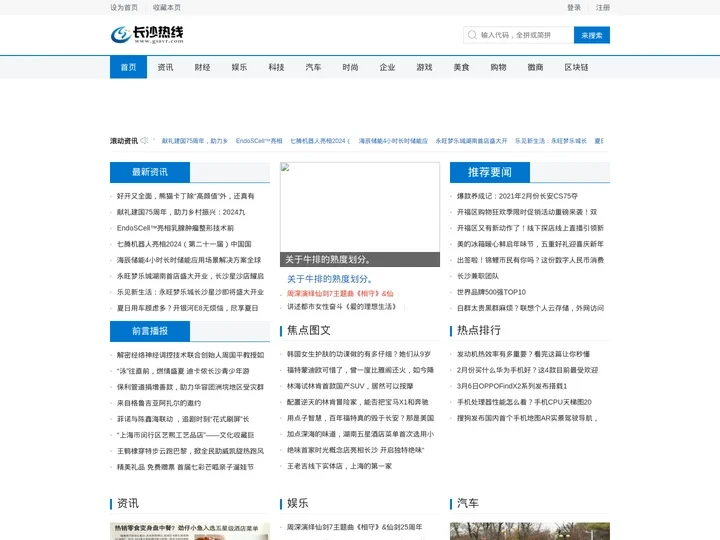Select the 科技 nav item
Image resolution: width=720 pixels, height=540 pixels.
click(x=276, y=67)
